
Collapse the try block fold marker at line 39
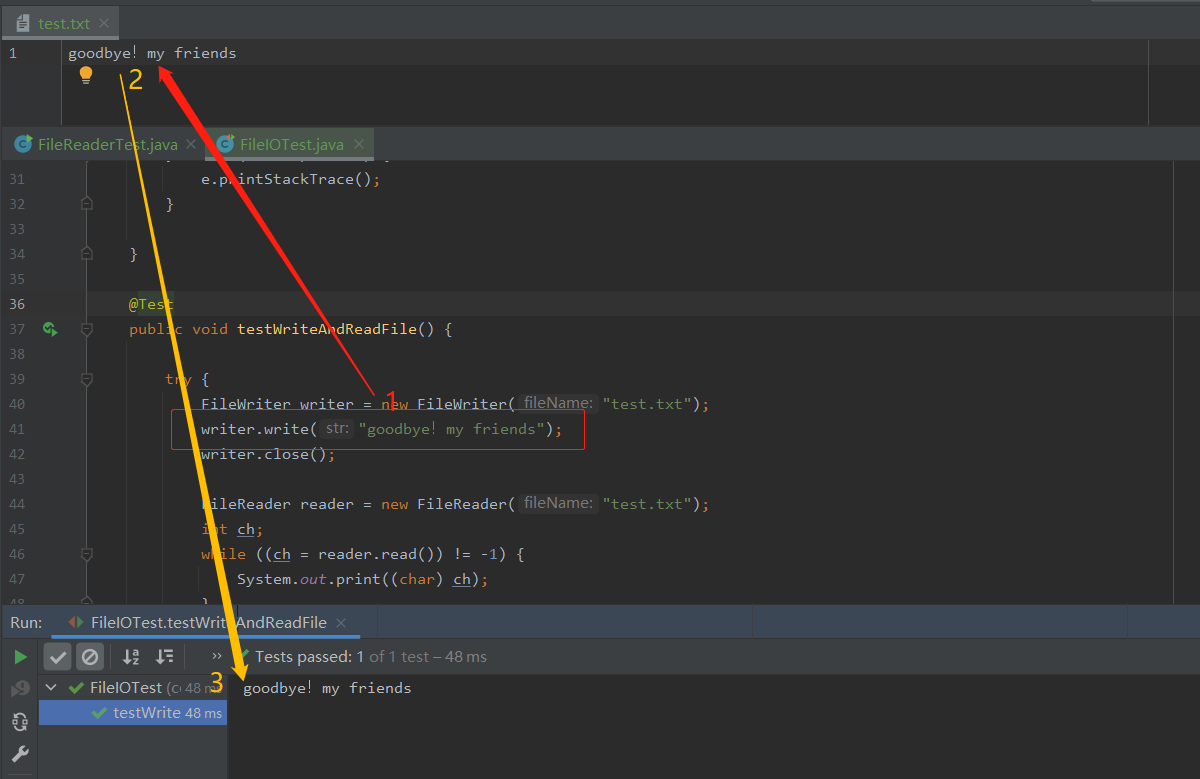coord(87,379)
